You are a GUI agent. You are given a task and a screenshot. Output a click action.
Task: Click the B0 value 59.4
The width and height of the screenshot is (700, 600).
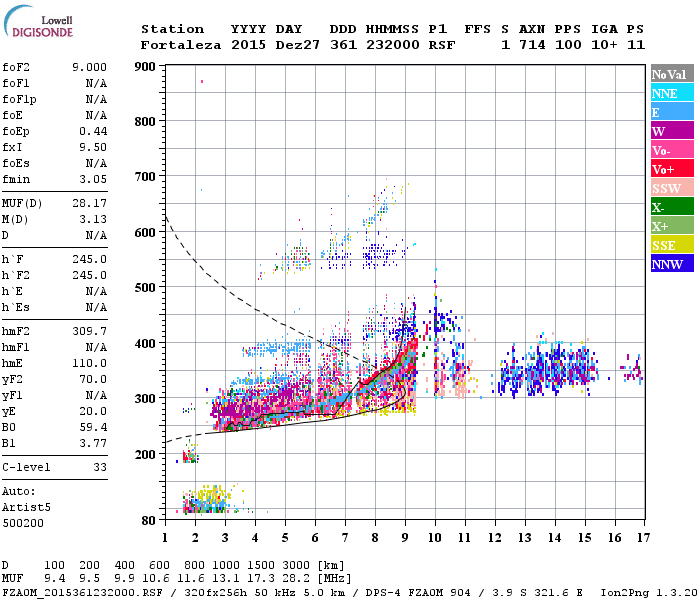93,428
